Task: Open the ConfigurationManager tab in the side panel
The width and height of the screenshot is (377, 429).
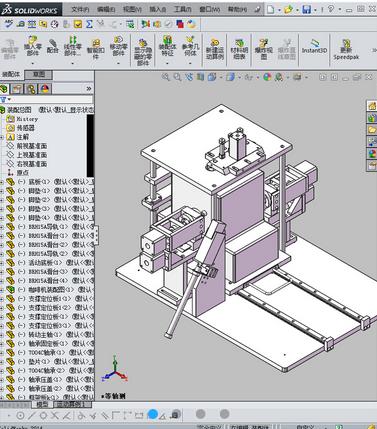Action: point(31,89)
